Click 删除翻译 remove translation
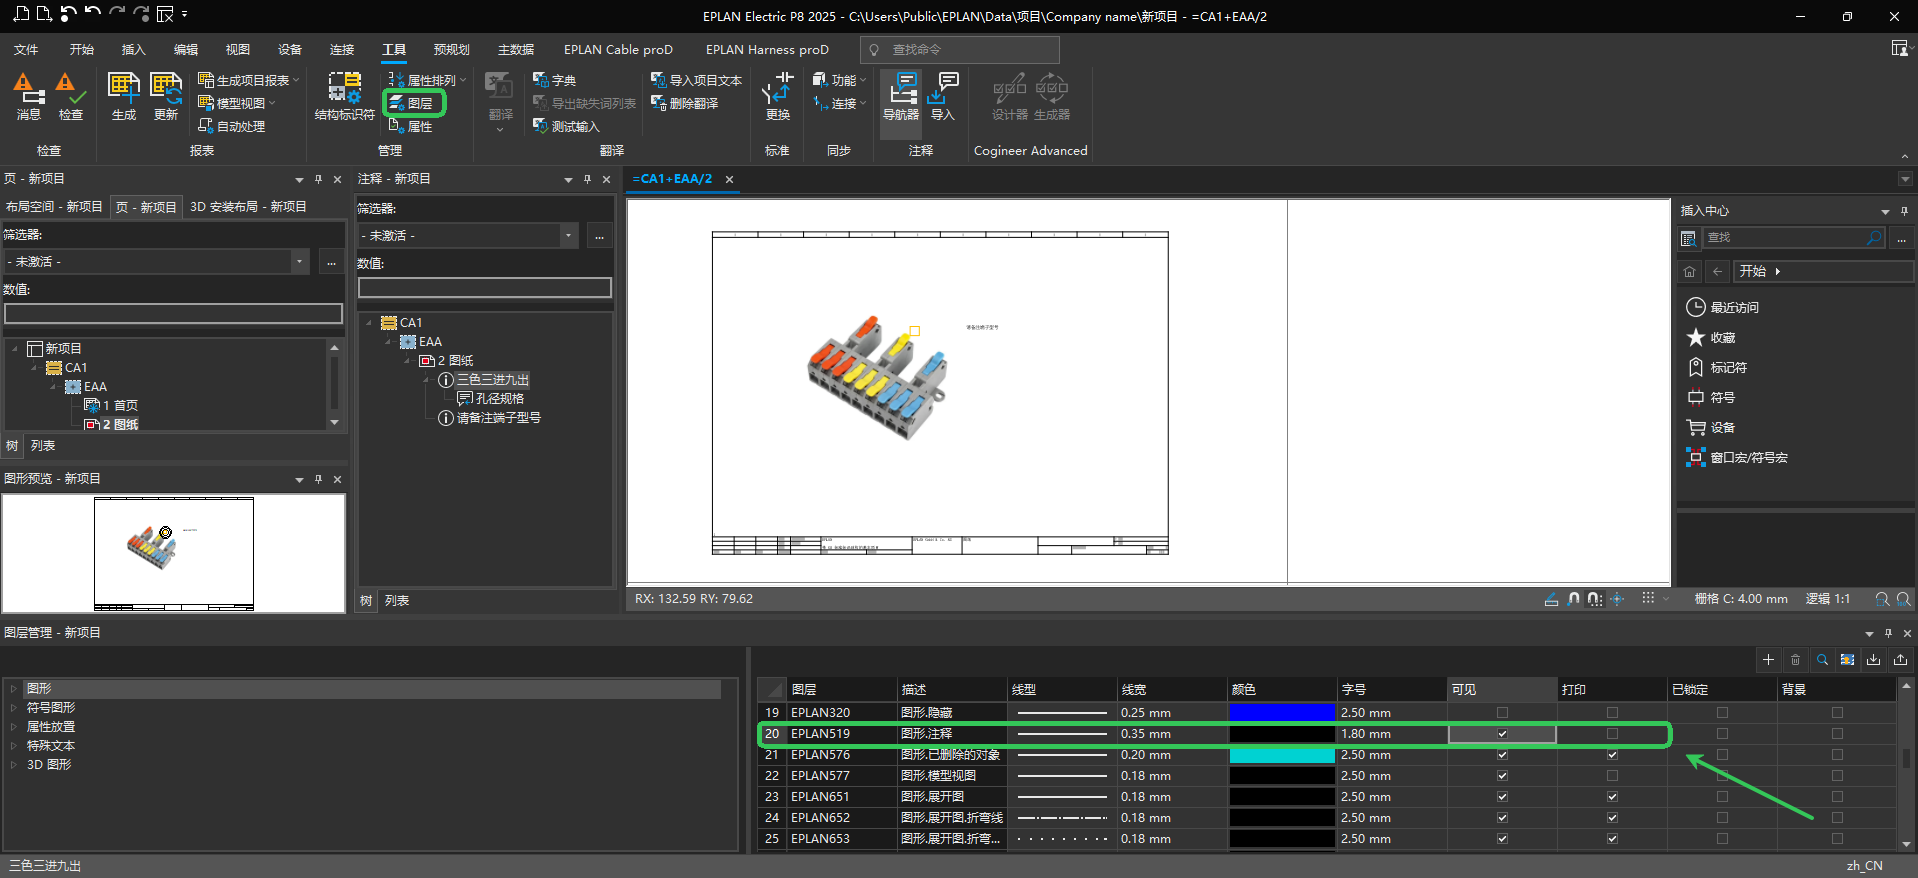This screenshot has height=878, width=1918. pyautogui.click(x=685, y=103)
